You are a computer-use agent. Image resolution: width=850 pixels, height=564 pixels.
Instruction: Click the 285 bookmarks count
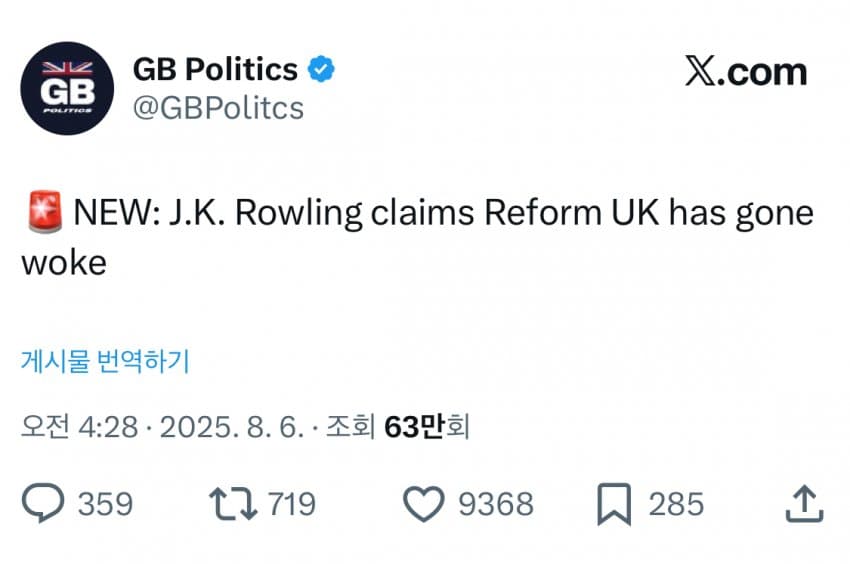(676, 503)
